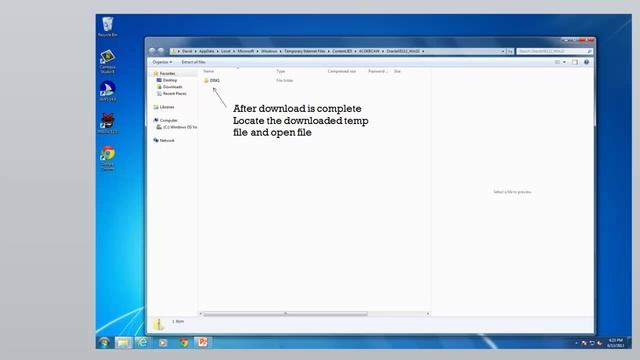Select the DISK1 folder in file list
Screen dimensions: 640x360
211,80
